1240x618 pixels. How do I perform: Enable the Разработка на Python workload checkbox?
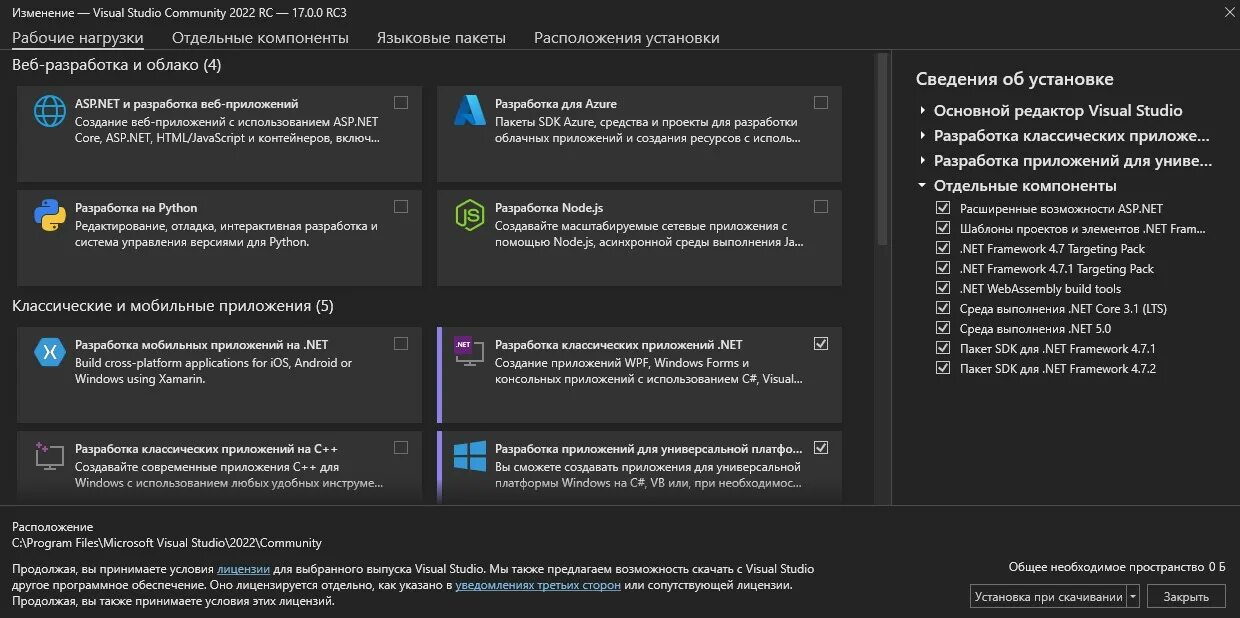coord(401,207)
